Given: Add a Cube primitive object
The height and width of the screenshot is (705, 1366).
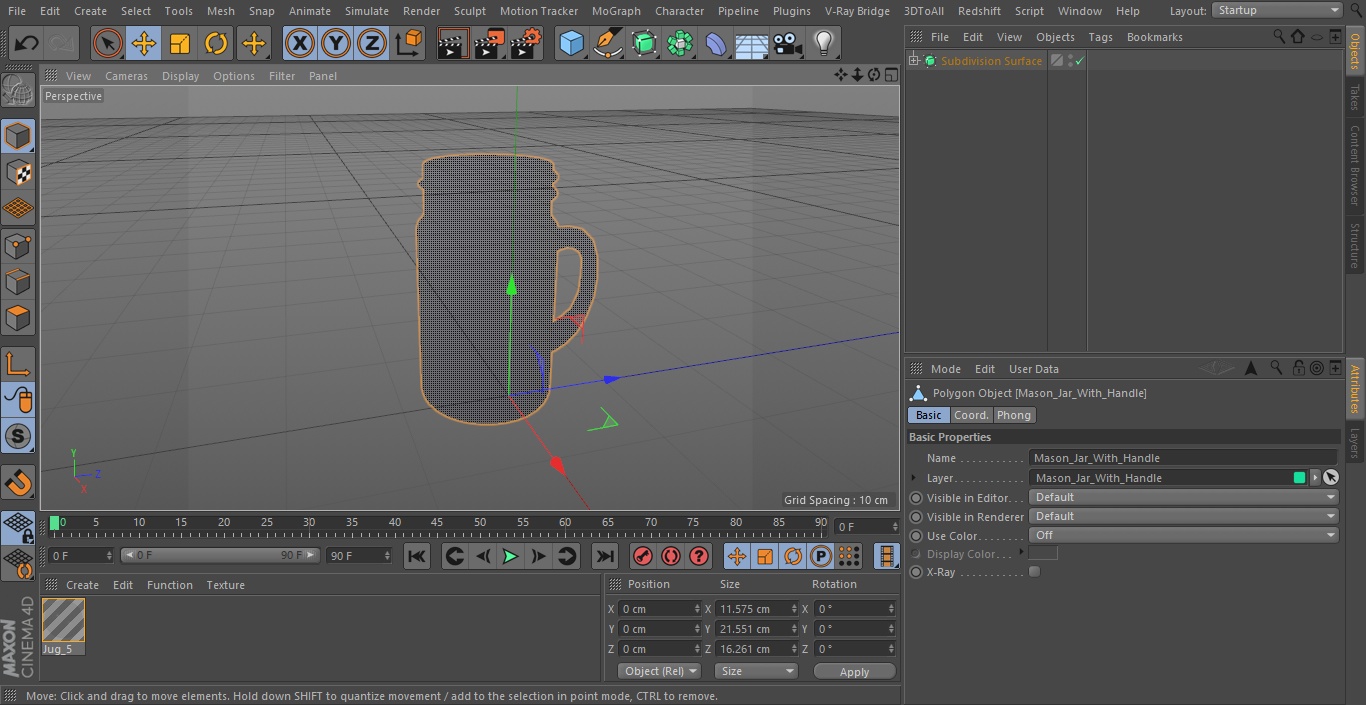Looking at the screenshot, I should coord(571,44).
